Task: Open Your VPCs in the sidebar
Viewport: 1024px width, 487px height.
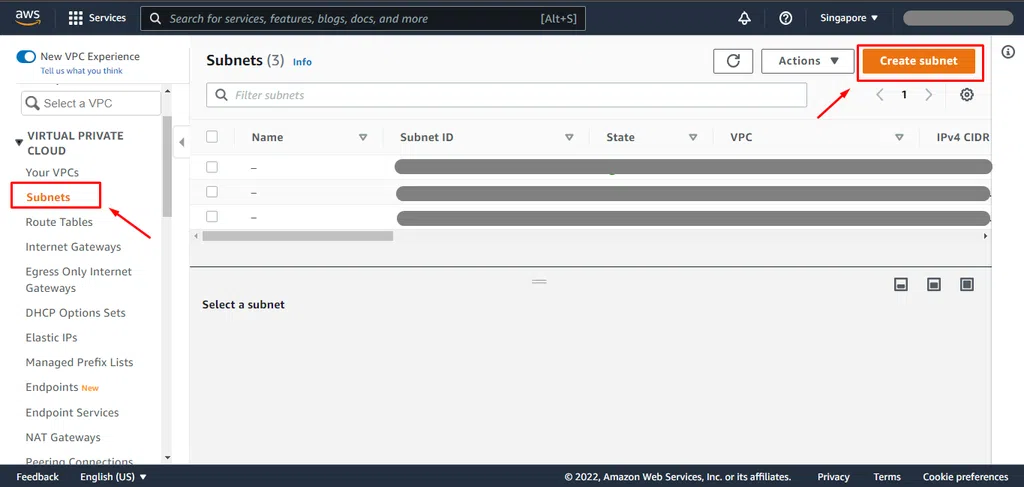Action: [52, 172]
